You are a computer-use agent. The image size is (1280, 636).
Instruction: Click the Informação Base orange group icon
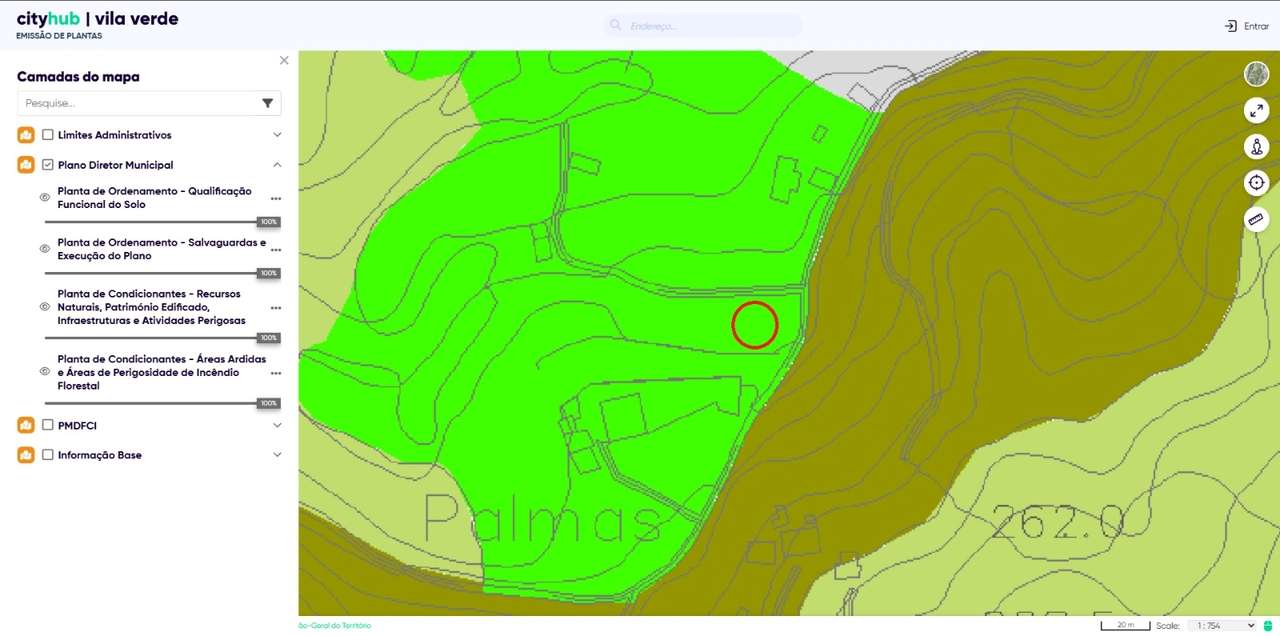tap(26, 455)
